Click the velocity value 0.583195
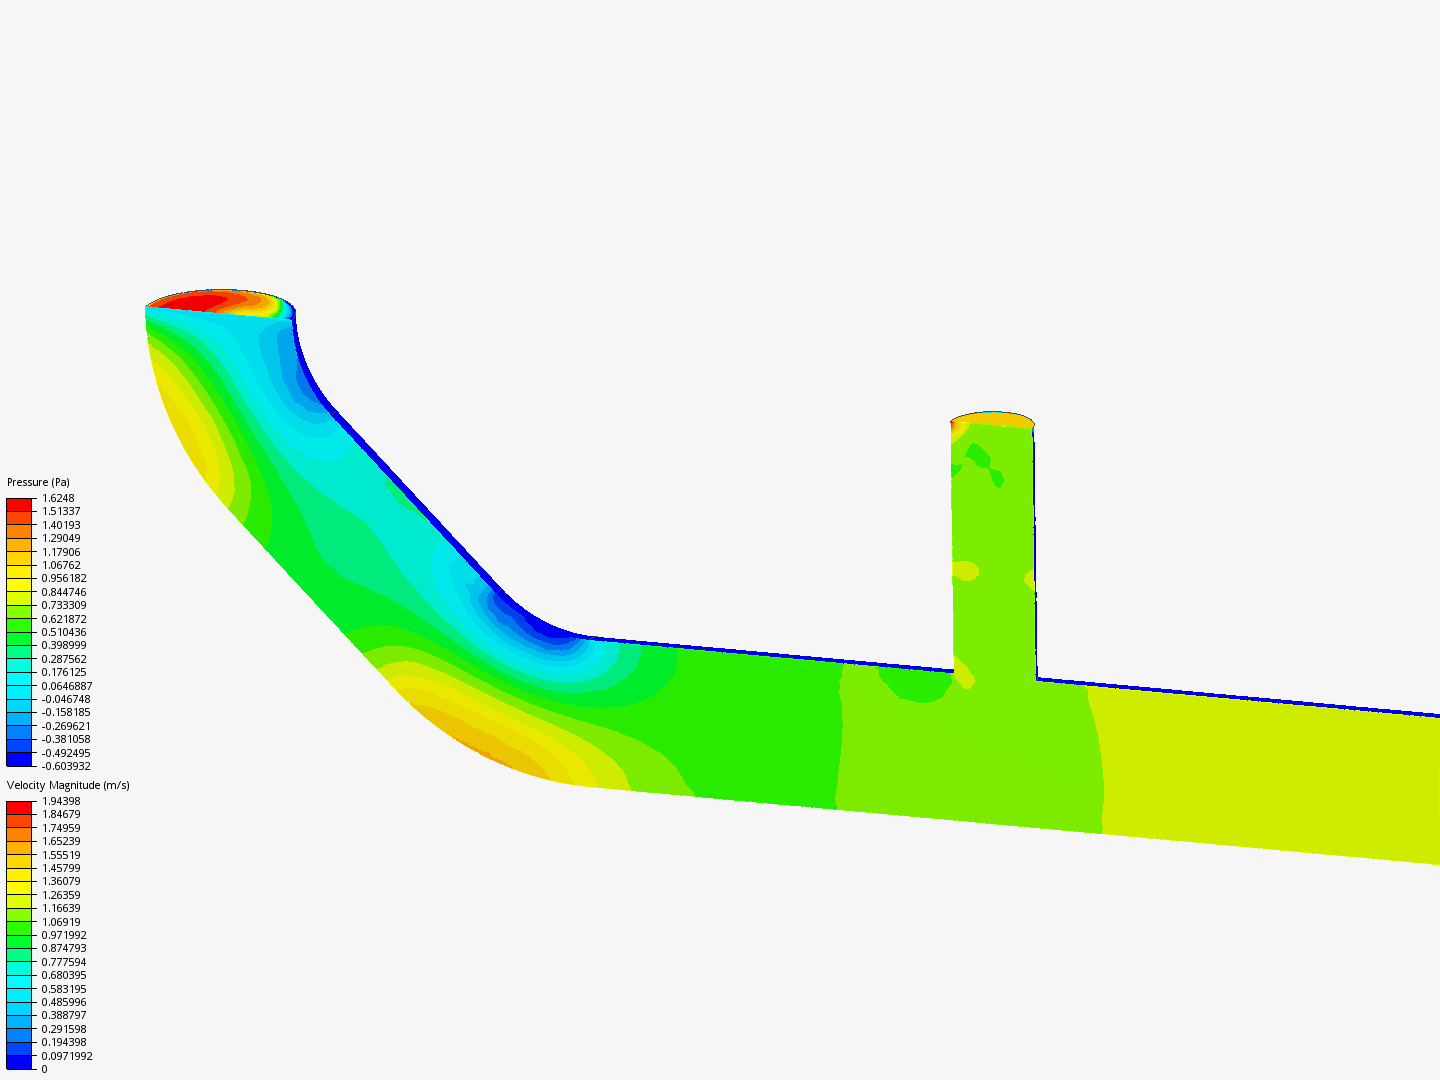The image size is (1440, 1080). 64,989
